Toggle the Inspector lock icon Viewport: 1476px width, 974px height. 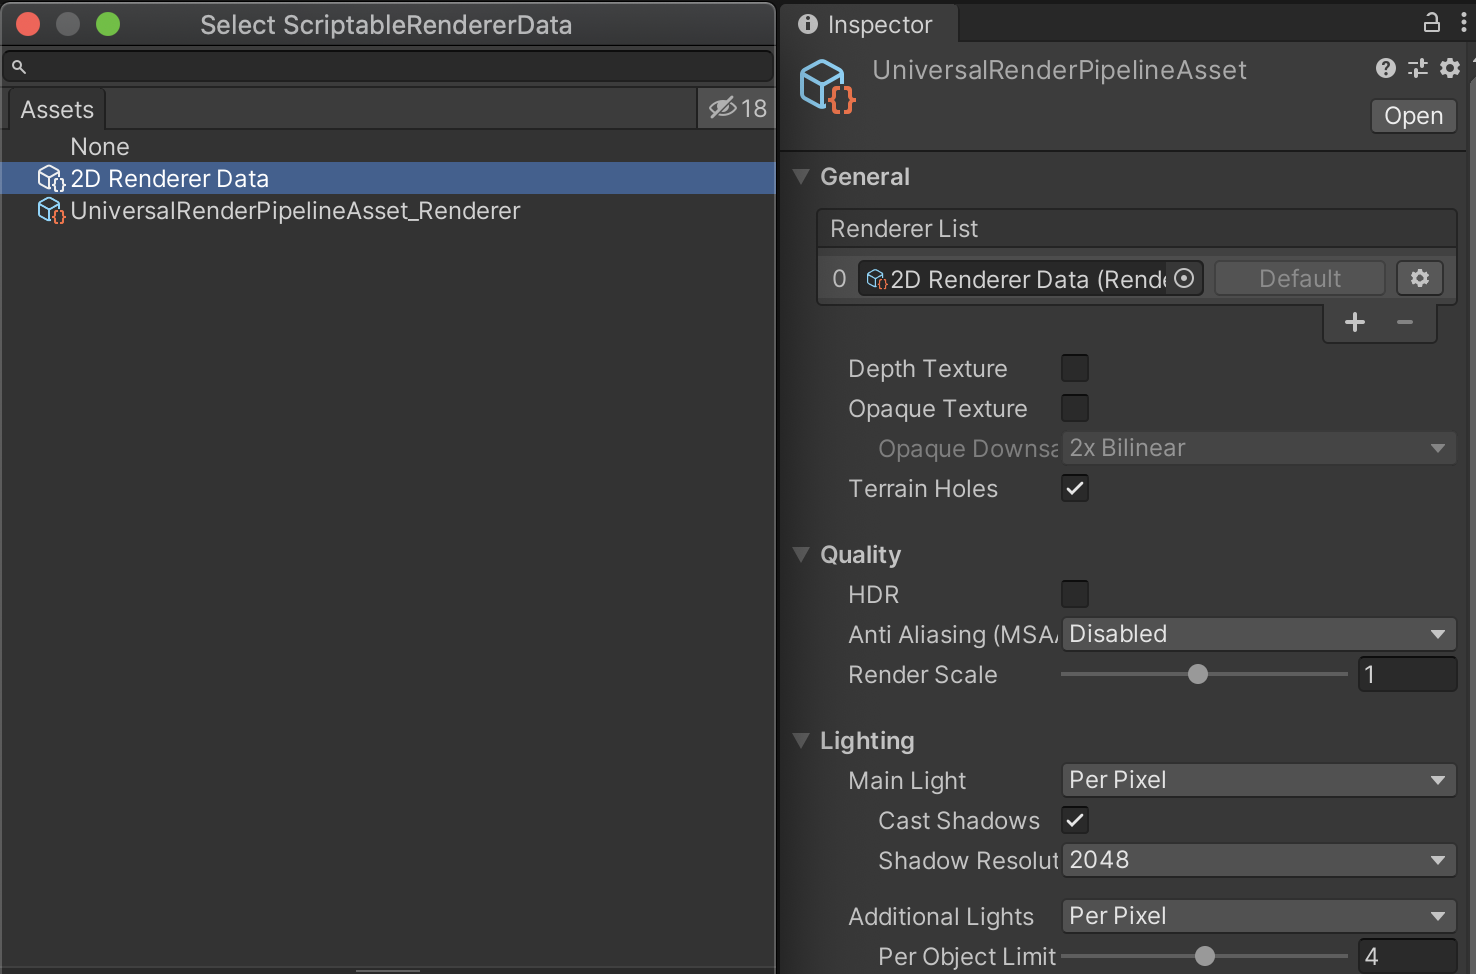coord(1432,22)
